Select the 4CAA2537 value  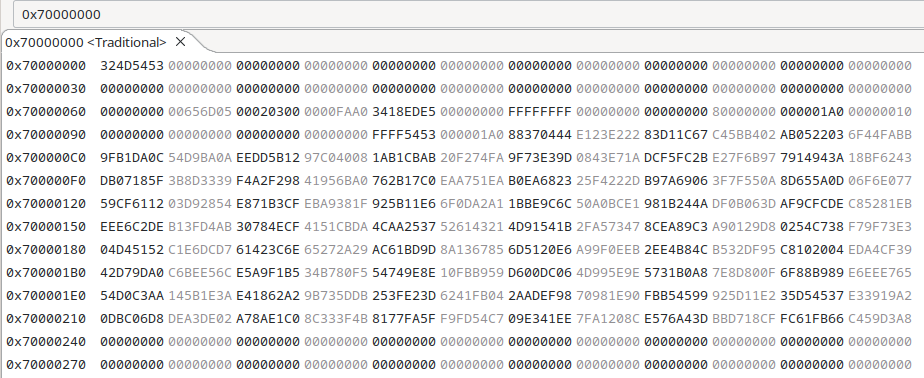(404, 226)
